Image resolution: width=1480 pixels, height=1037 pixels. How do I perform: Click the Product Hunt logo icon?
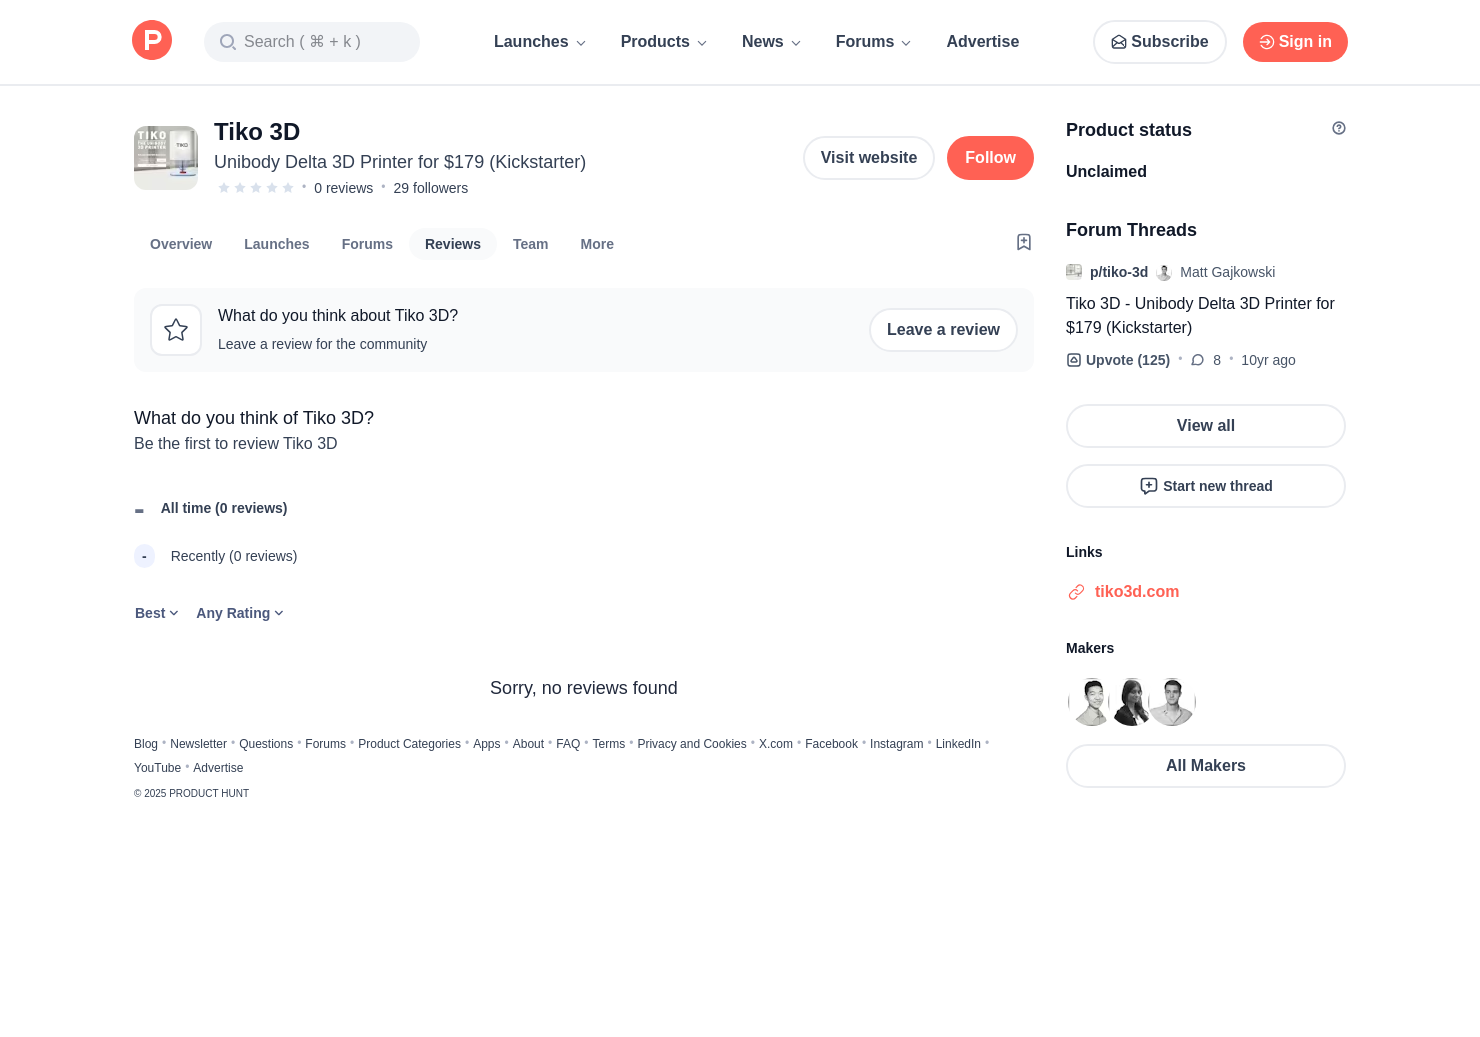[x=152, y=40]
